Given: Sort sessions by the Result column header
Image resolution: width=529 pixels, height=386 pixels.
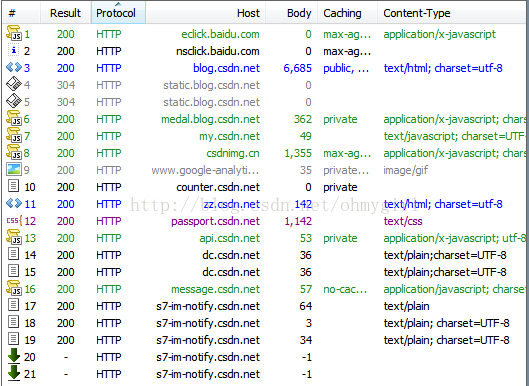Looking at the screenshot, I should 65,13.
